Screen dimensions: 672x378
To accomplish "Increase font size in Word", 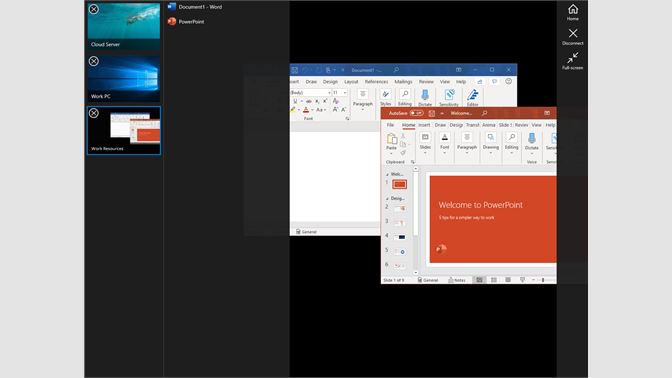I will [335, 110].
